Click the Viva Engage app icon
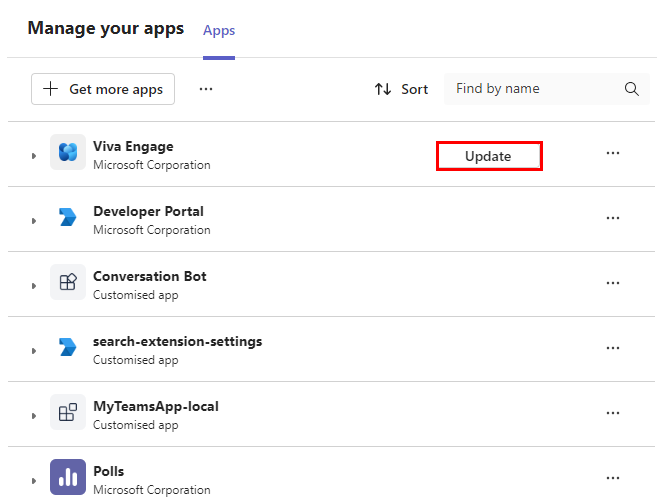The width and height of the screenshot is (657, 502). [68, 153]
